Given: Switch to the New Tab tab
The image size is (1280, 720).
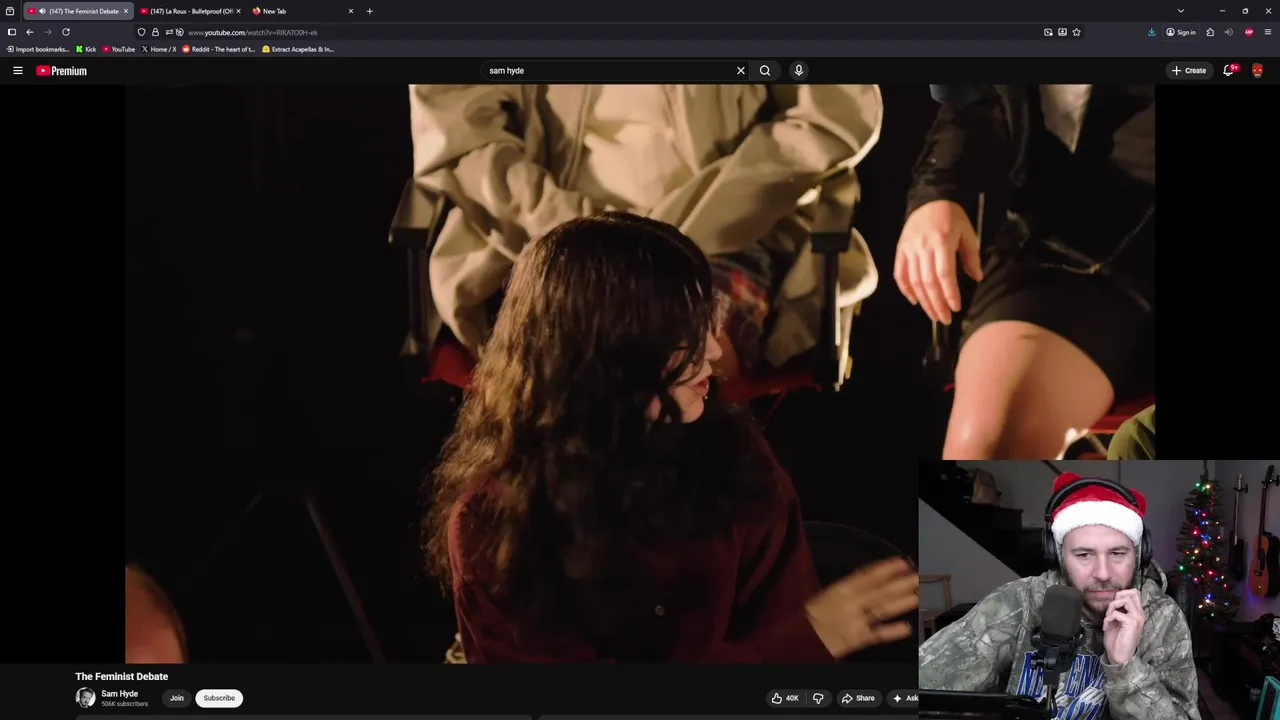Looking at the screenshot, I should (300, 11).
